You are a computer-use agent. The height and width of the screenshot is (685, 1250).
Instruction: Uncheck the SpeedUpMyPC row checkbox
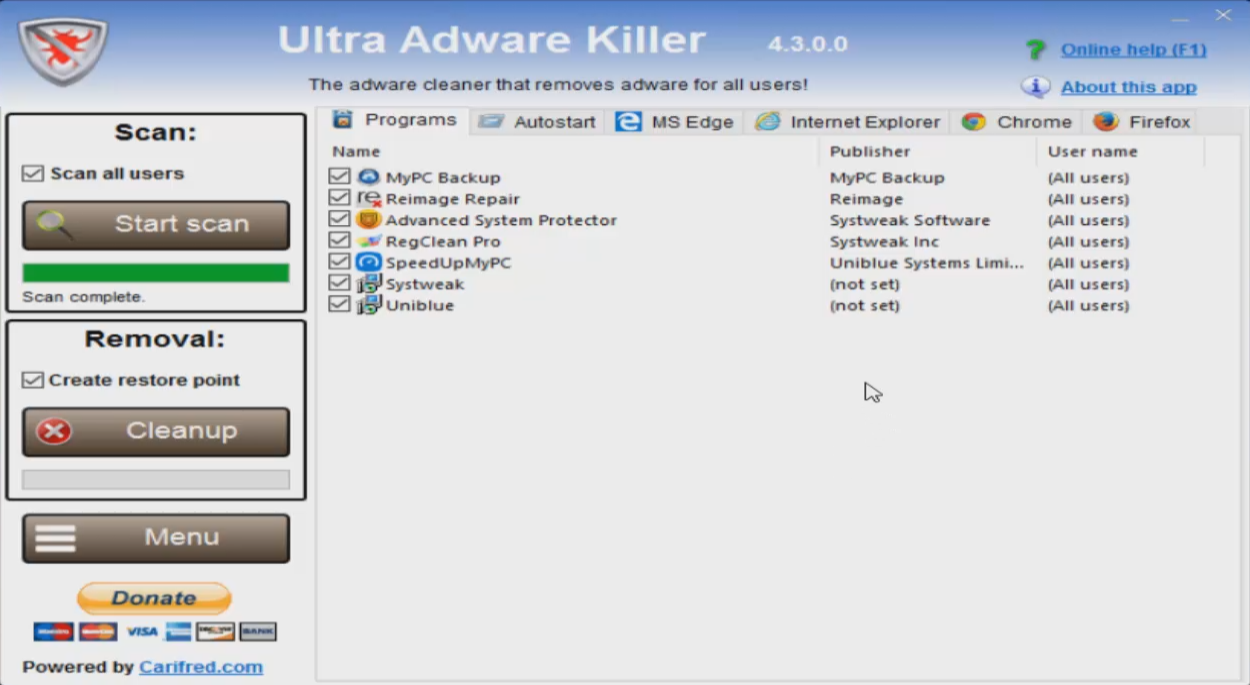[x=339, y=263]
